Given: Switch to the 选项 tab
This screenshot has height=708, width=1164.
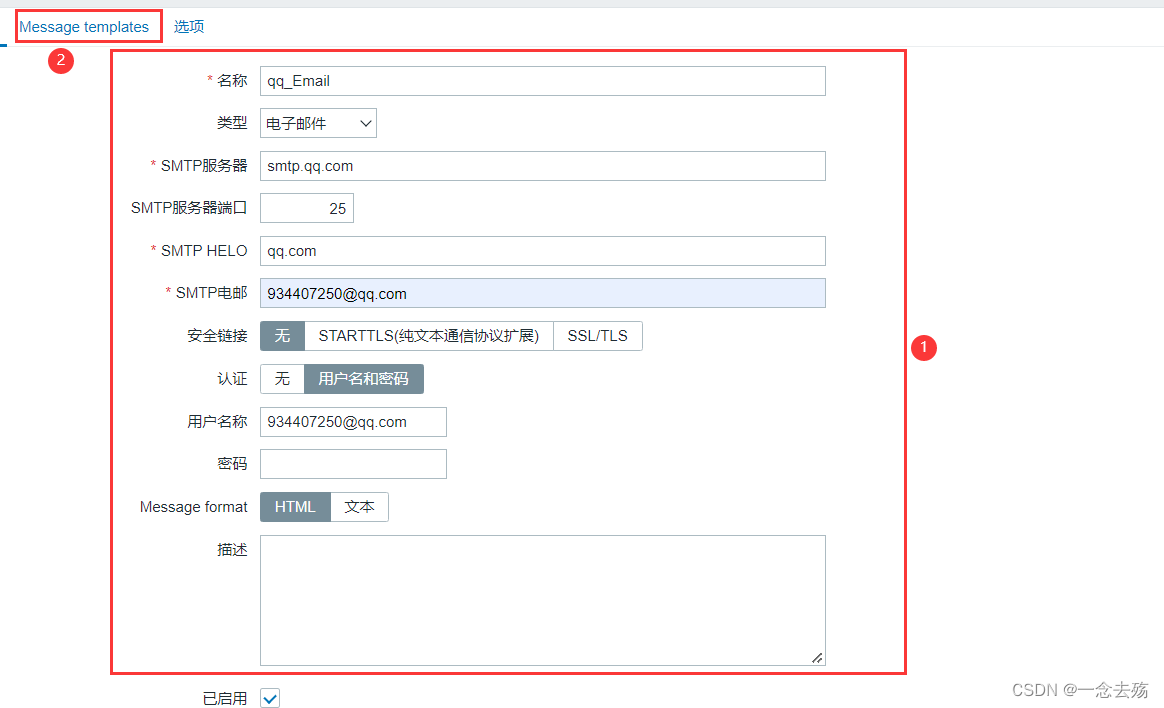Looking at the screenshot, I should pos(189,27).
